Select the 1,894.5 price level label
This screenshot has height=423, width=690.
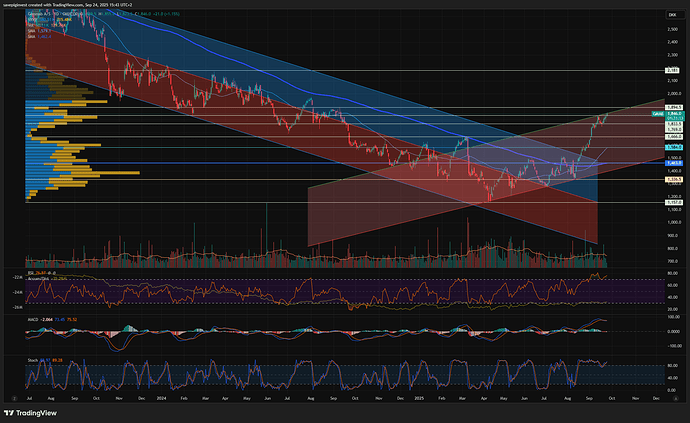pos(673,106)
